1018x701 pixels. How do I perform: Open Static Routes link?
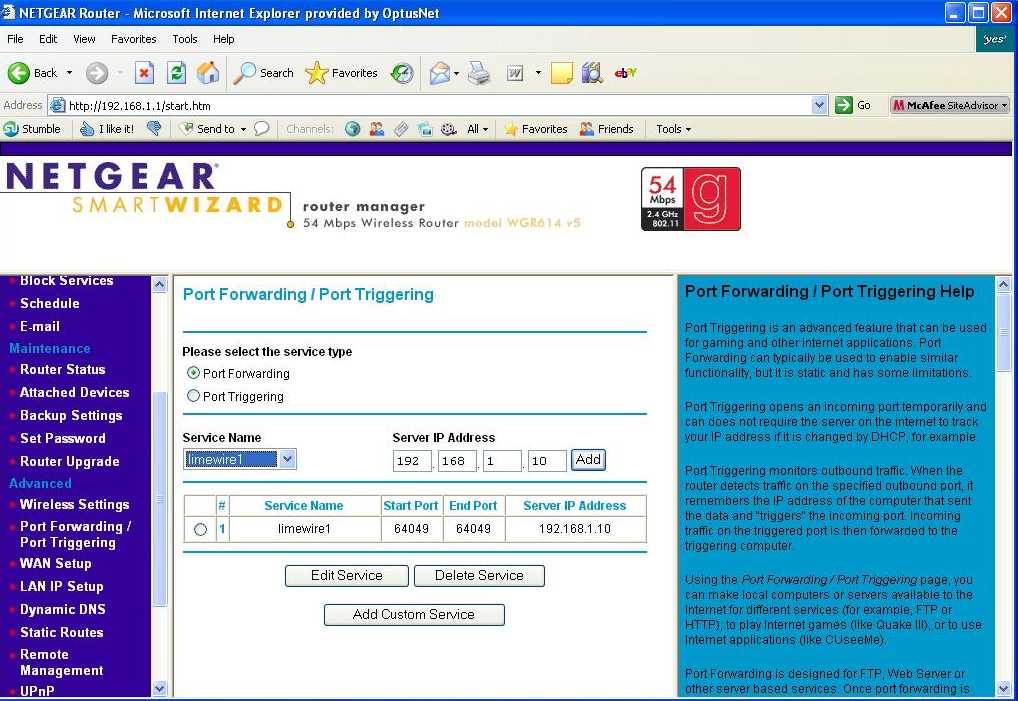pyautogui.click(x=62, y=632)
